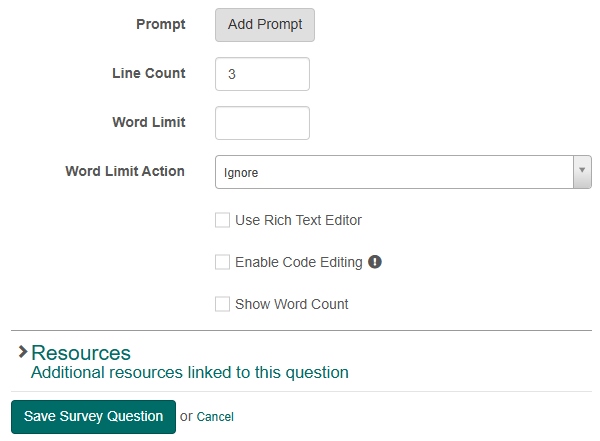Click the Add Prompt button

[265, 25]
